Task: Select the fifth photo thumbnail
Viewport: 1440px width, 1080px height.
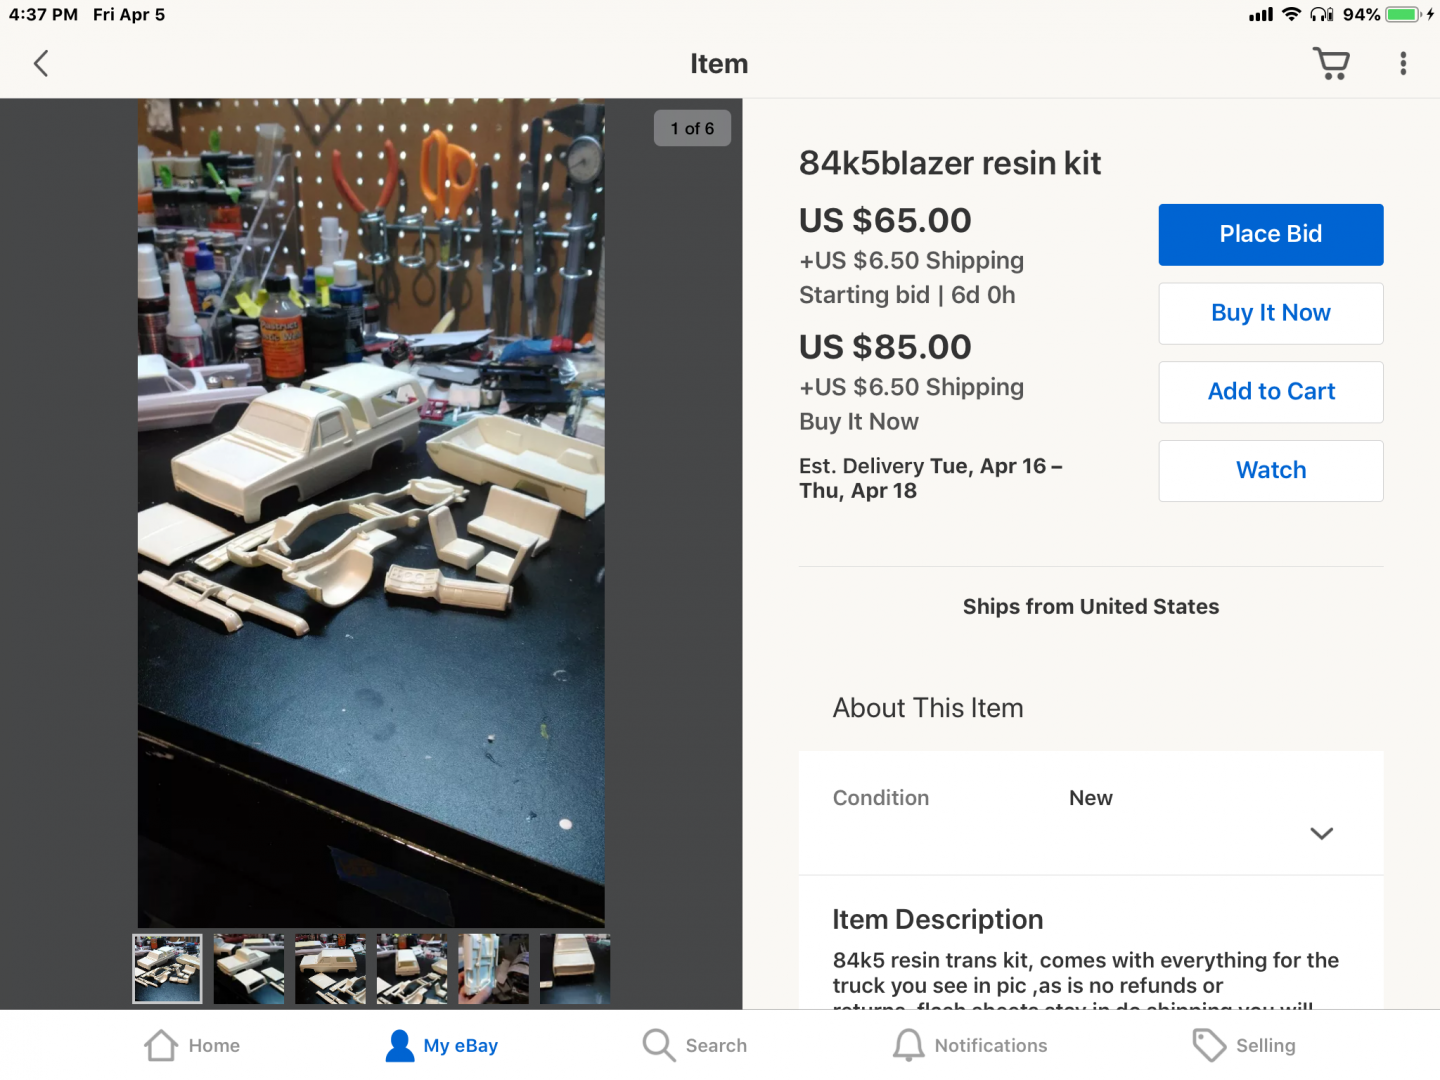Action: coord(493,969)
